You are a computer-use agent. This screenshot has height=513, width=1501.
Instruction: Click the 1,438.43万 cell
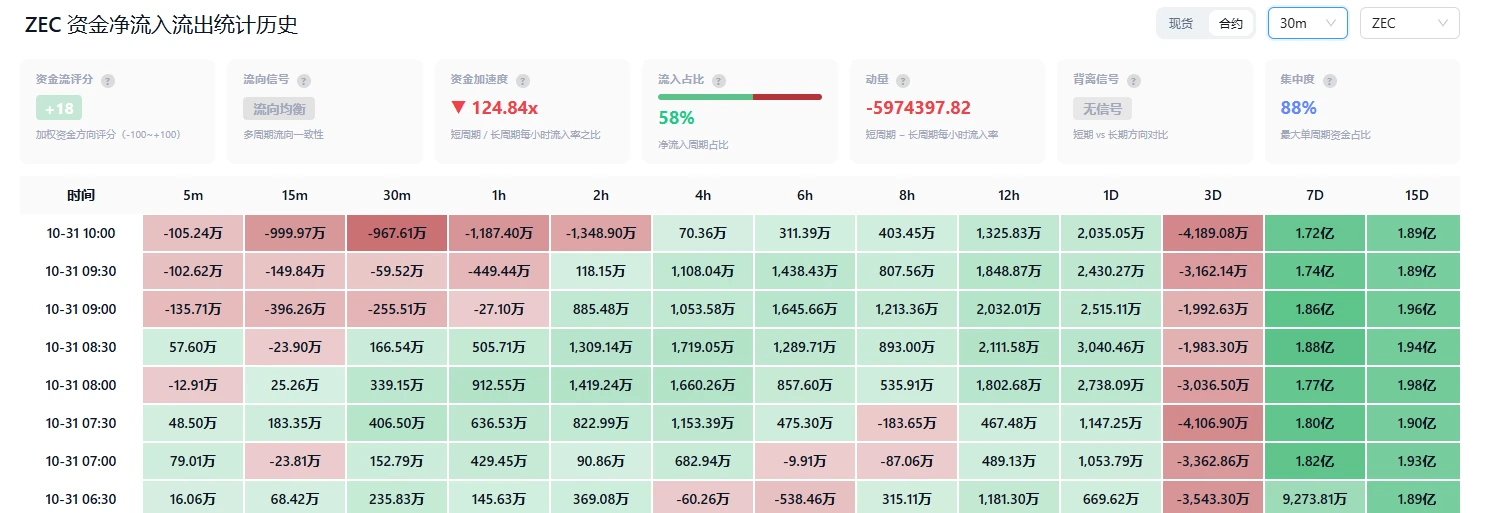[x=805, y=271]
